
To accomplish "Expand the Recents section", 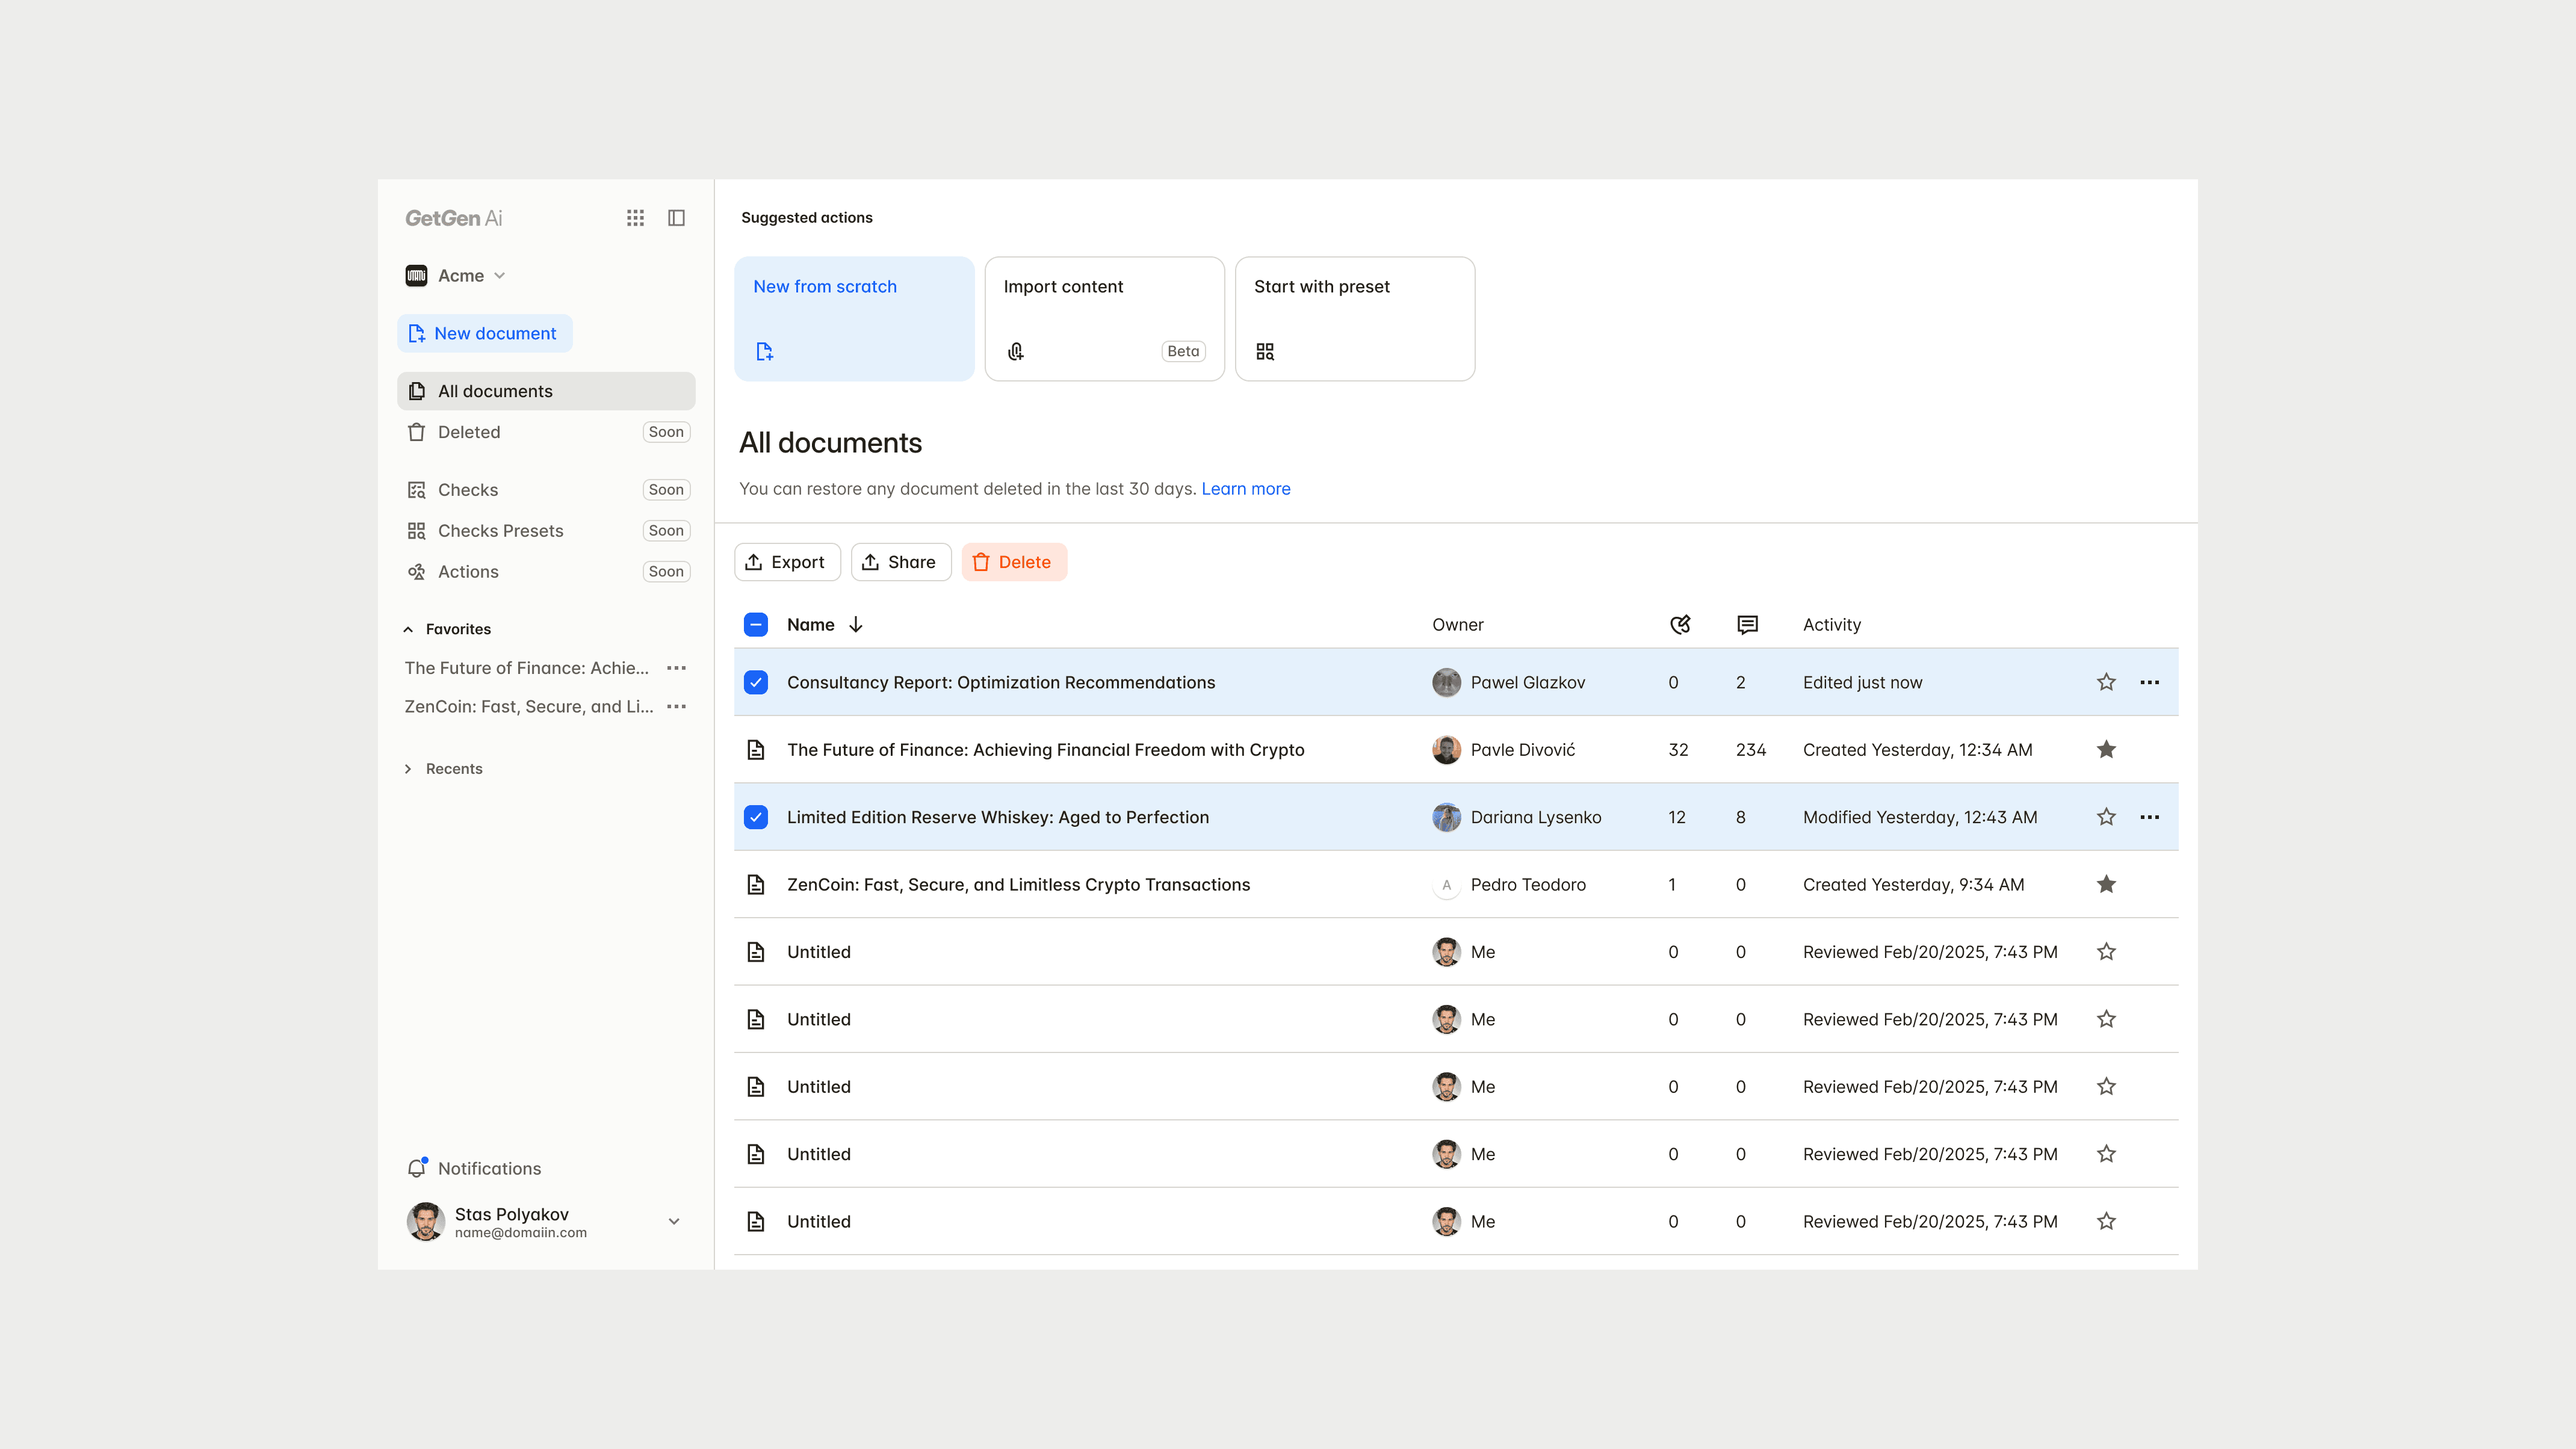I will (x=408, y=769).
